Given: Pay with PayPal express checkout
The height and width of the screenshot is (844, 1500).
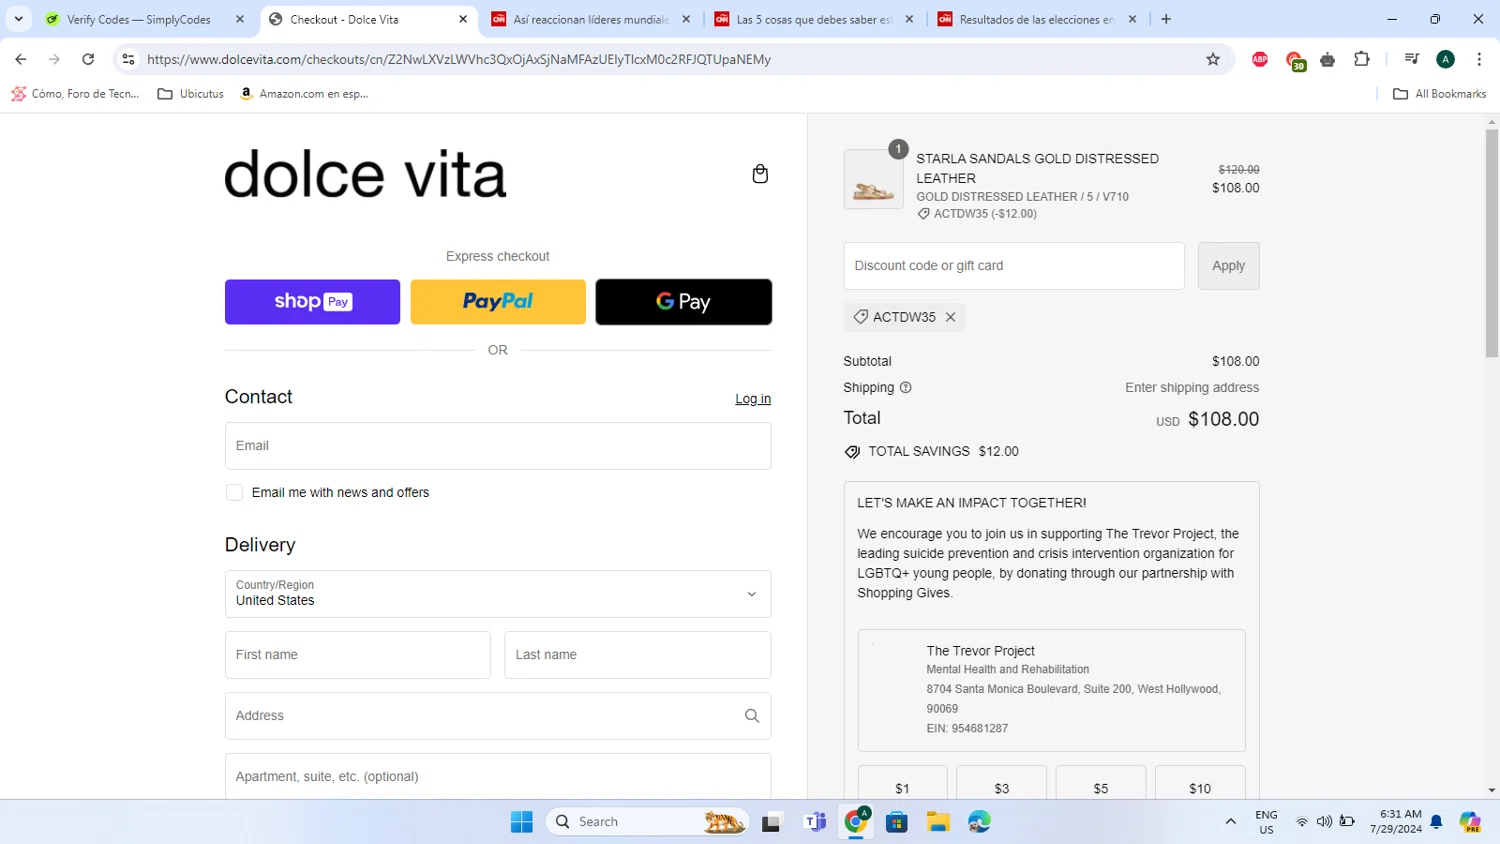Looking at the screenshot, I should click(498, 302).
